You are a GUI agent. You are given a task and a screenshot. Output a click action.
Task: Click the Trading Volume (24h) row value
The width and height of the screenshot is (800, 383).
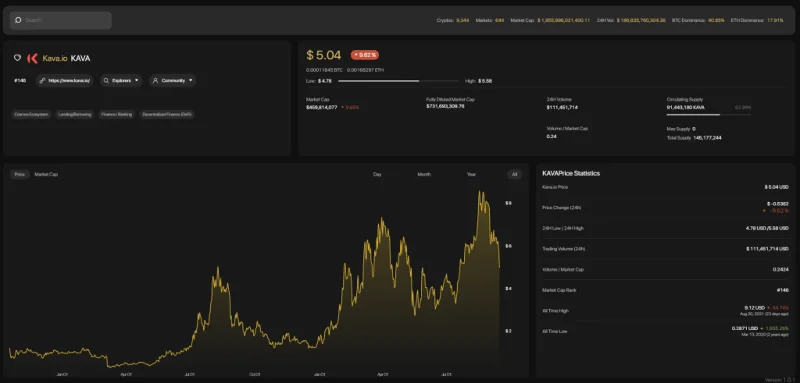tap(767, 249)
